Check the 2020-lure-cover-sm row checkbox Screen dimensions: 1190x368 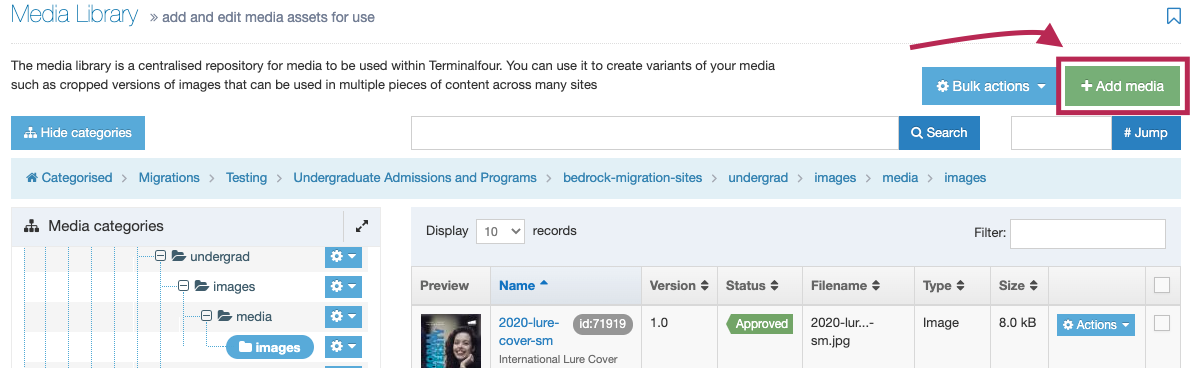coord(1162,323)
